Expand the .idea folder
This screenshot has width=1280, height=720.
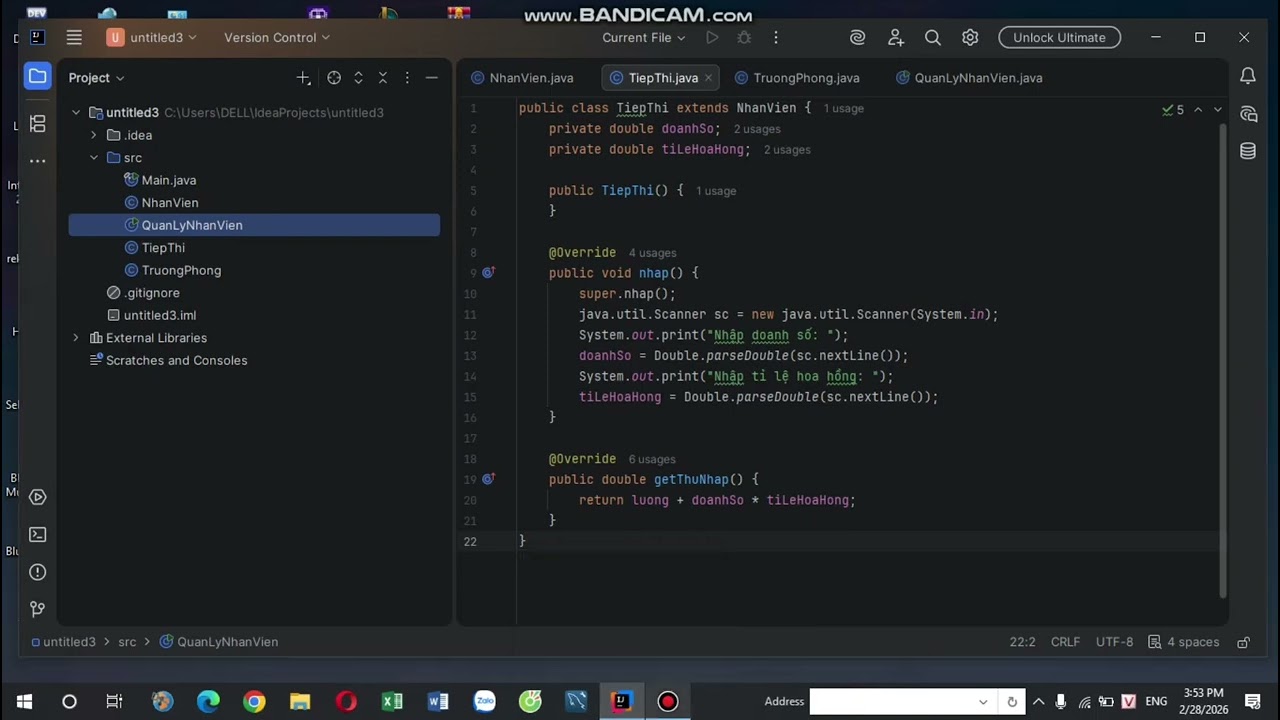[x=94, y=135]
